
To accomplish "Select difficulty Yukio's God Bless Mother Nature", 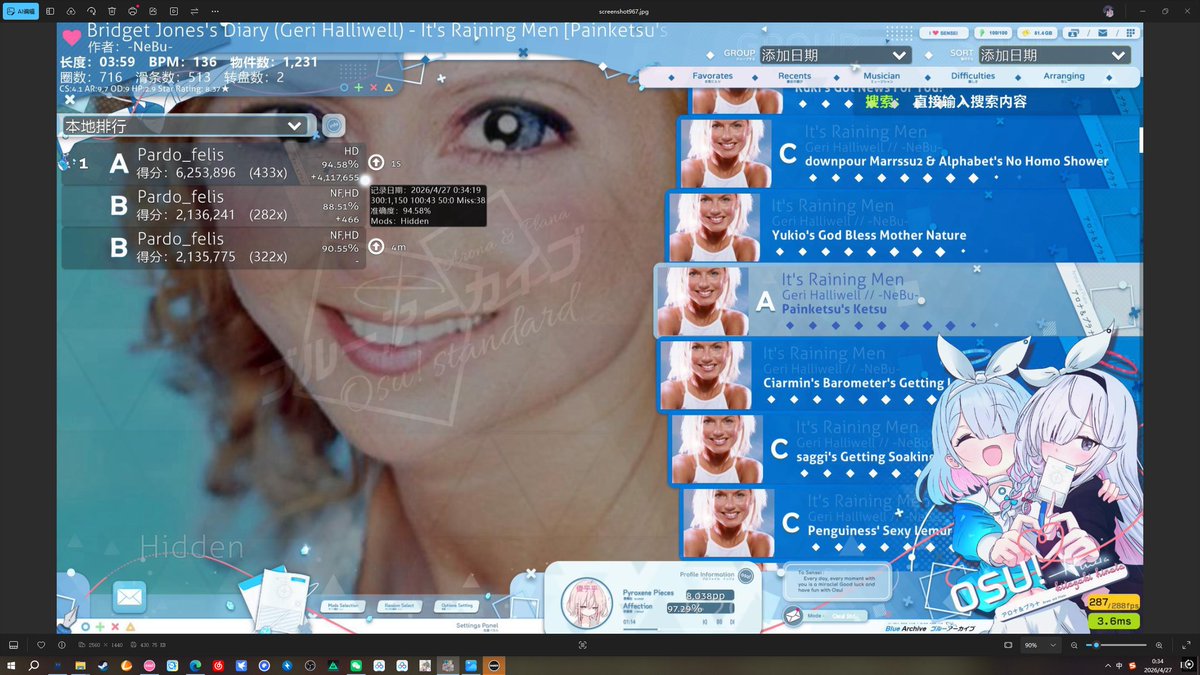I will (x=903, y=226).
